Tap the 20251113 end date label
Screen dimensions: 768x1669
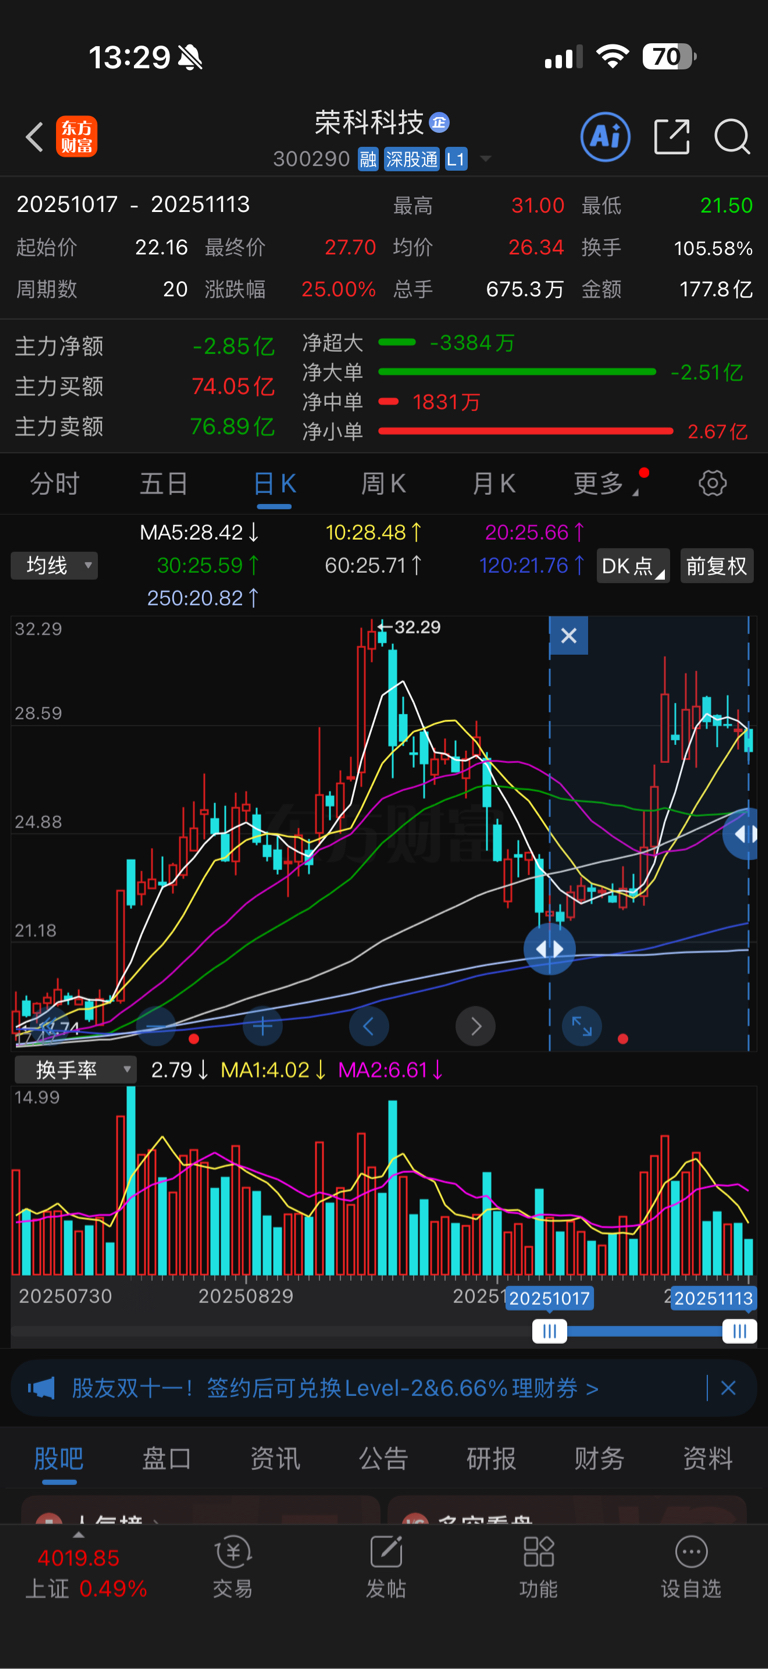tap(712, 1298)
